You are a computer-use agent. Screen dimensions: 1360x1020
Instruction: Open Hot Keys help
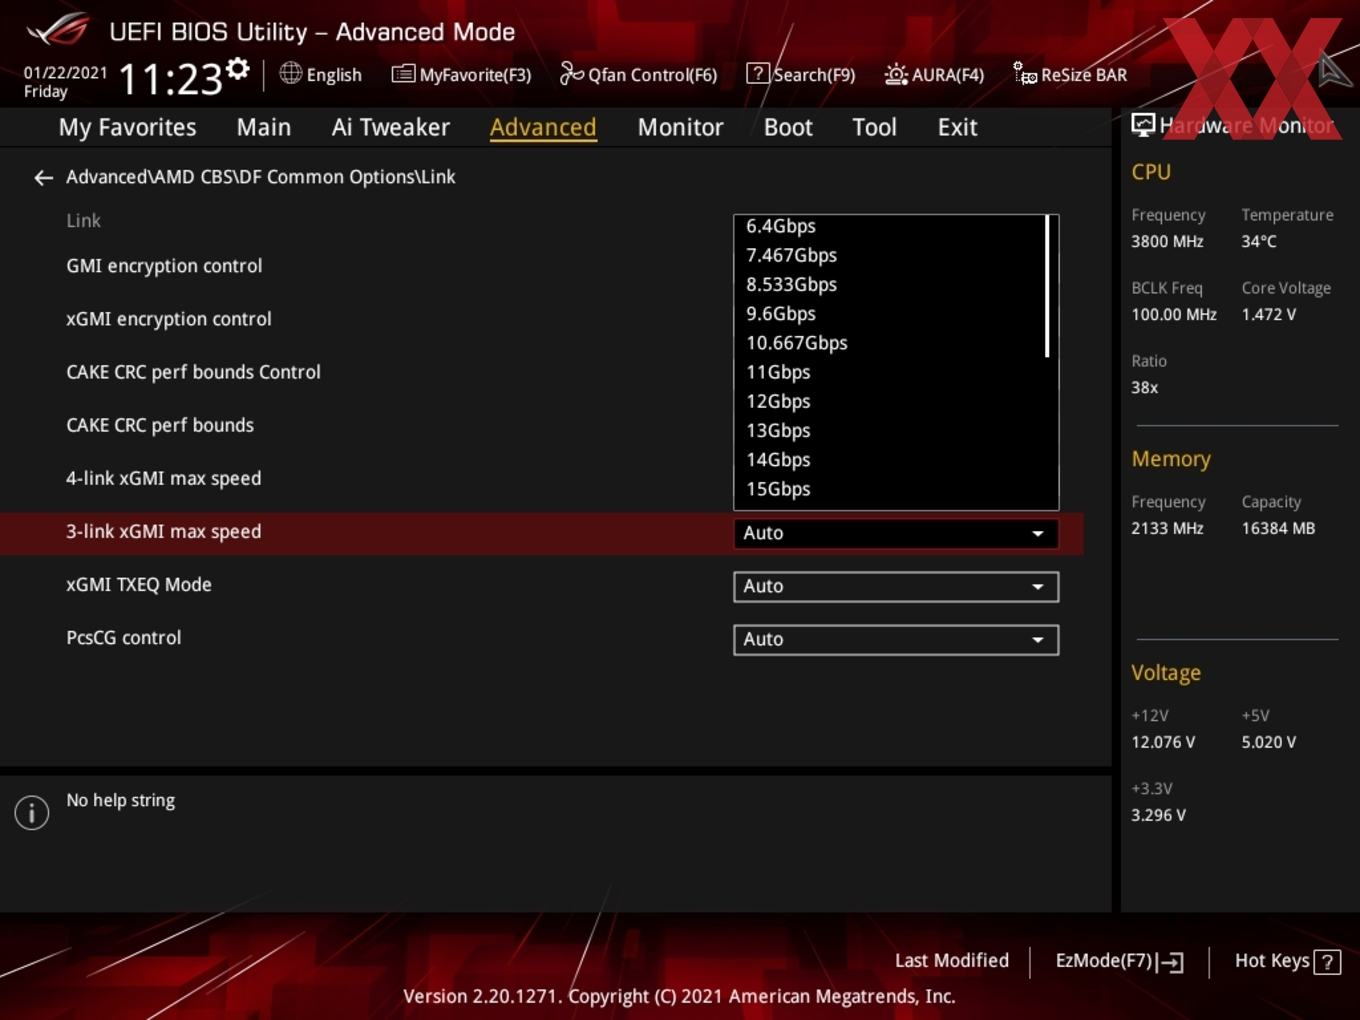pyautogui.click(x=1287, y=961)
